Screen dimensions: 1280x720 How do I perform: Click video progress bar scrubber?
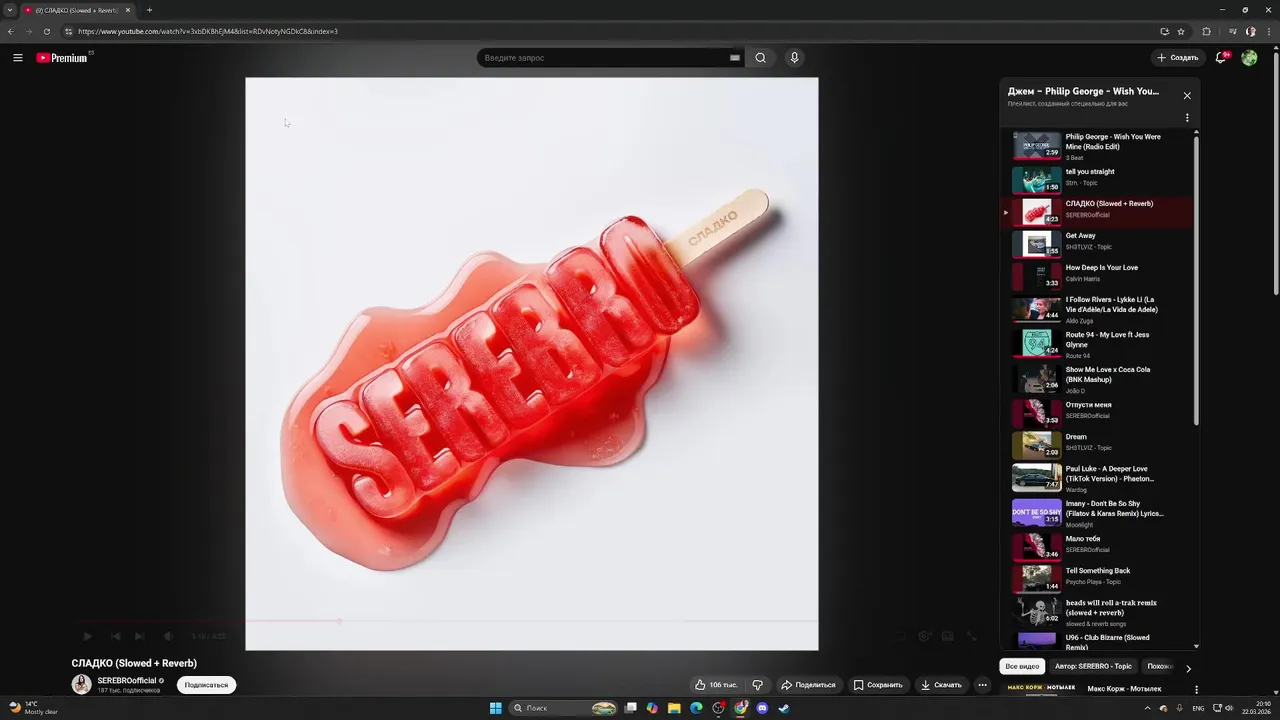[x=339, y=621]
